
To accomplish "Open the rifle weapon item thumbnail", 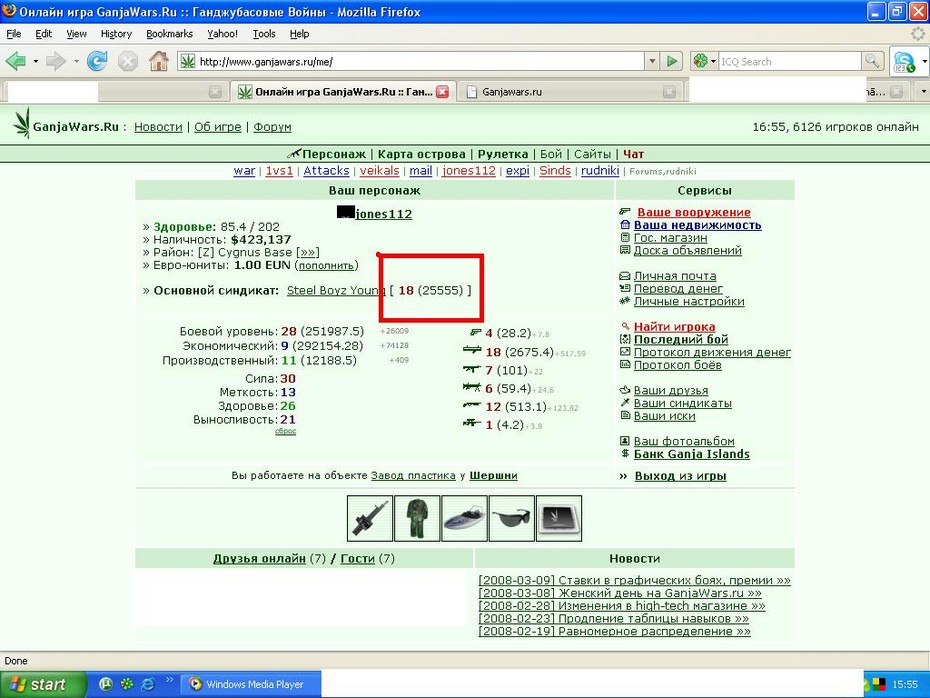I will [370, 519].
